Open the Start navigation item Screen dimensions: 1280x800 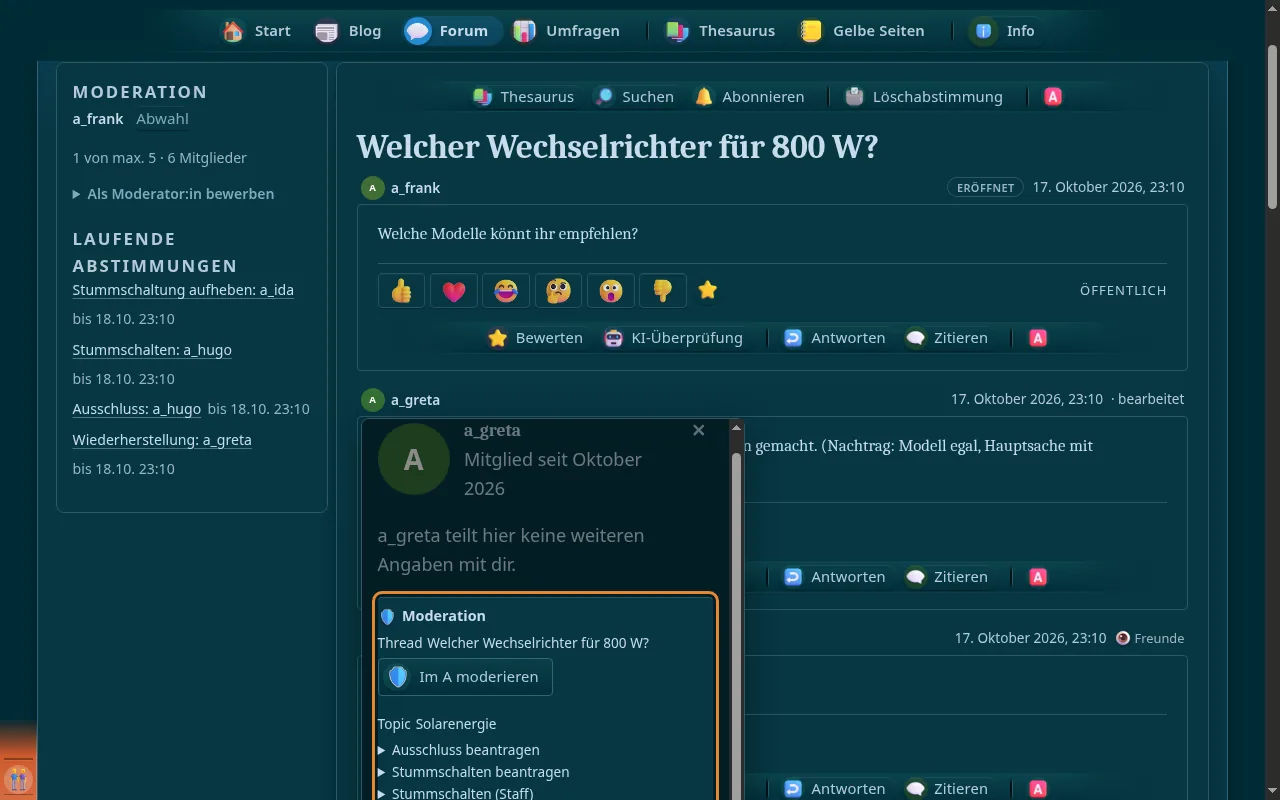[x=257, y=31]
